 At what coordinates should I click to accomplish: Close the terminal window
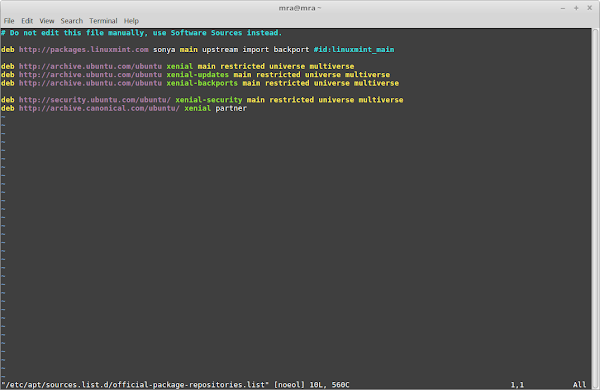pyautogui.click(x=590, y=8)
